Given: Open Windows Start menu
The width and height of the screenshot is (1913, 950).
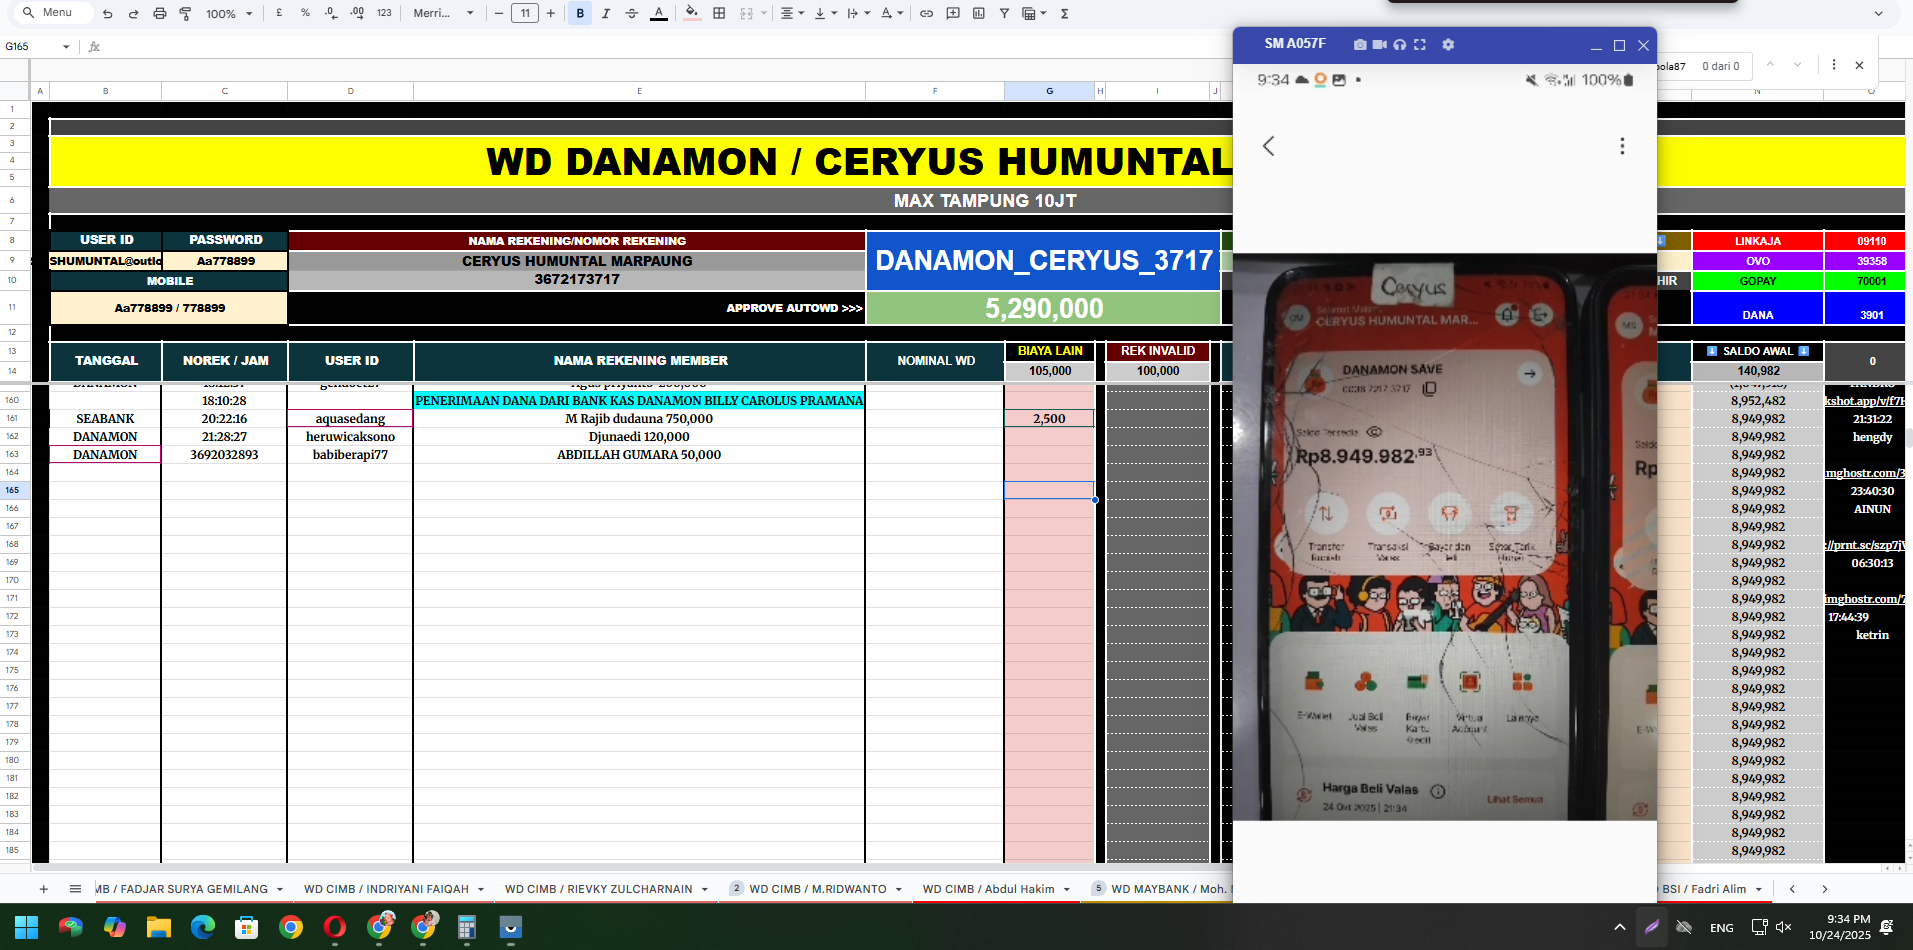Looking at the screenshot, I should [26, 927].
